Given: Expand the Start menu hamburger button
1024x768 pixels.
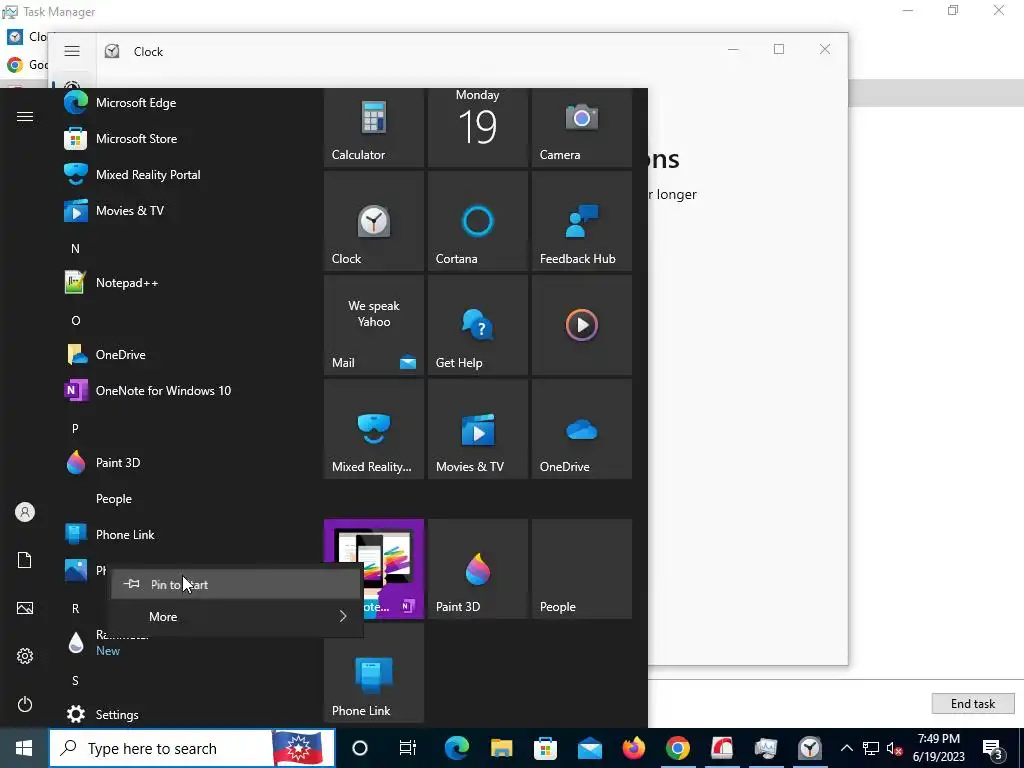Looking at the screenshot, I should point(25,116).
